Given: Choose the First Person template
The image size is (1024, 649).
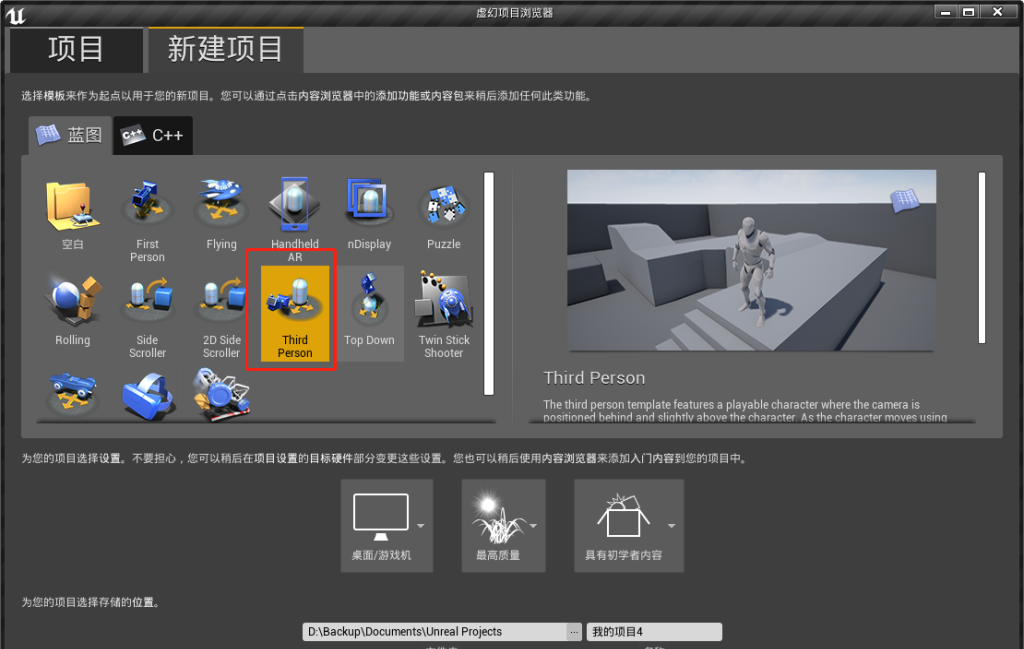Looking at the screenshot, I should 147,219.
